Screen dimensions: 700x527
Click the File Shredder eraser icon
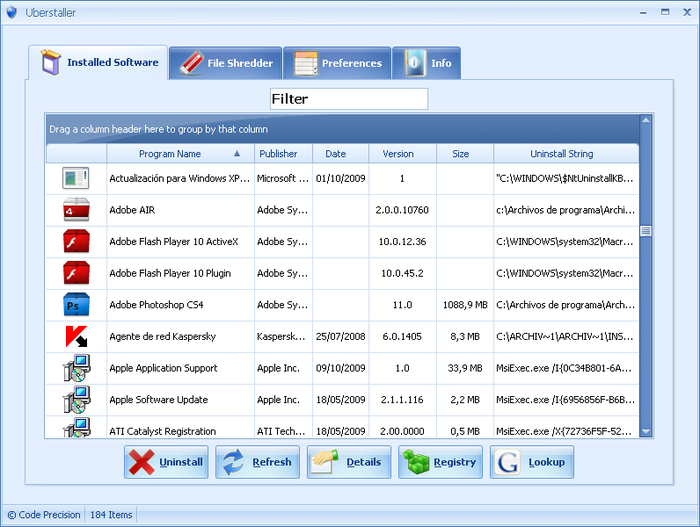coord(192,63)
